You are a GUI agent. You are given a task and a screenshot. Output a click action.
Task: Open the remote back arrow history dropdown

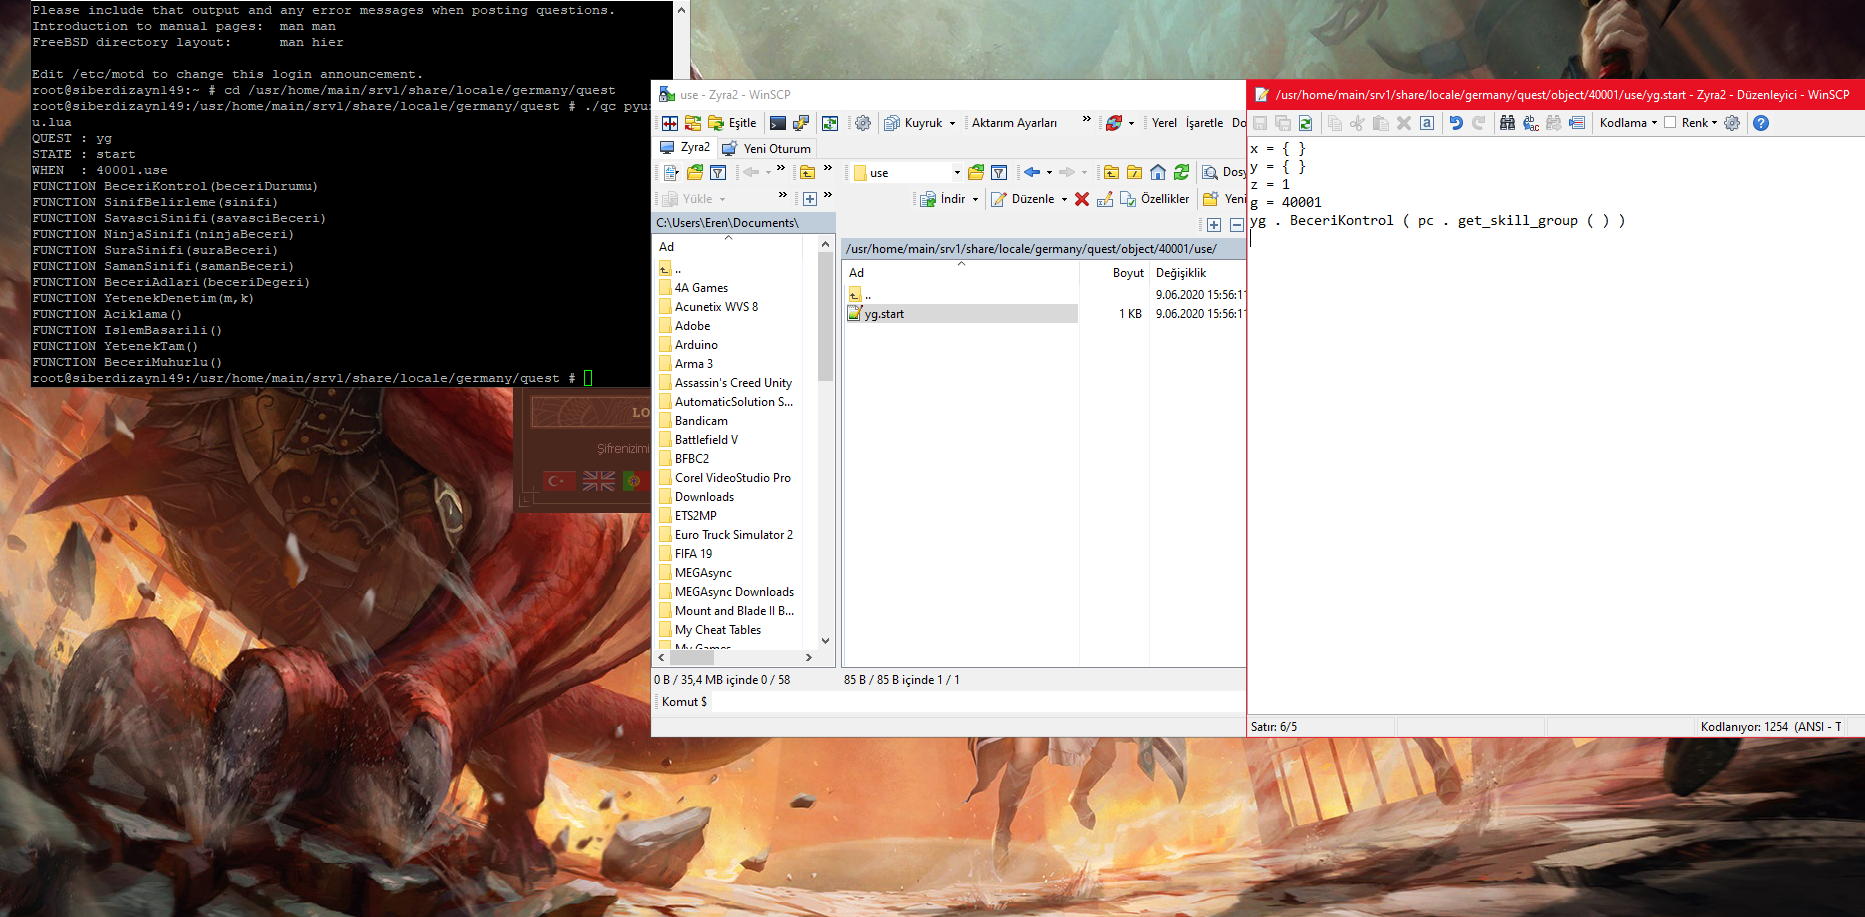tap(1049, 173)
